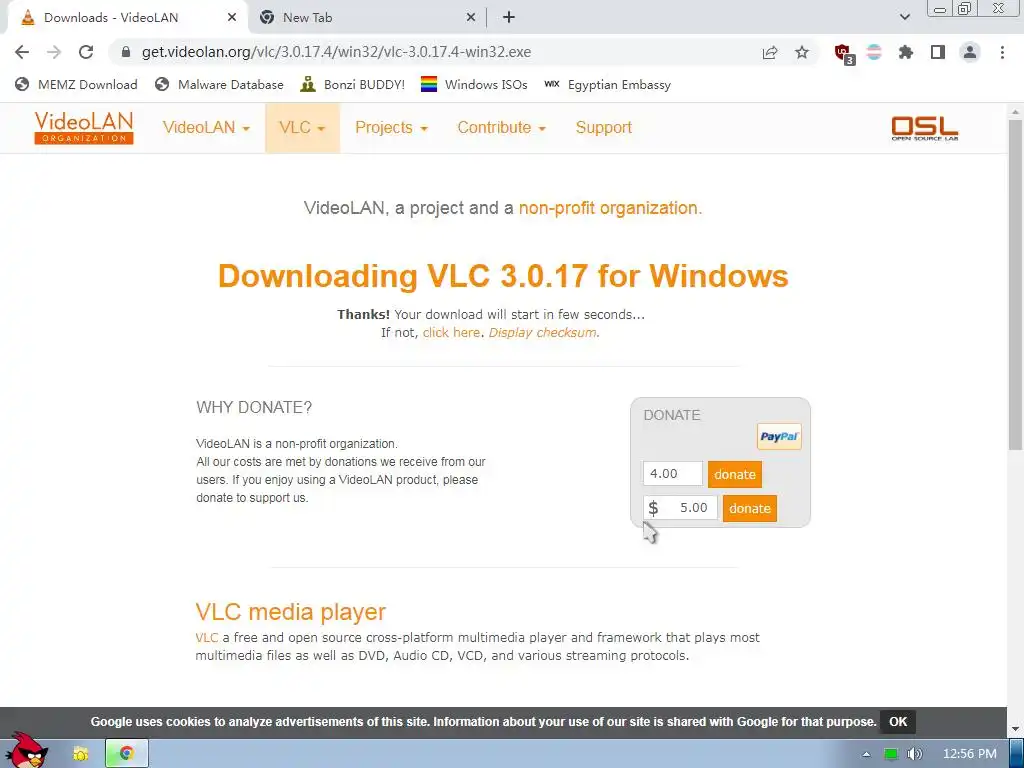The height and width of the screenshot is (768, 1024).
Task: Open the Extensions puzzle menu
Action: 906,52
